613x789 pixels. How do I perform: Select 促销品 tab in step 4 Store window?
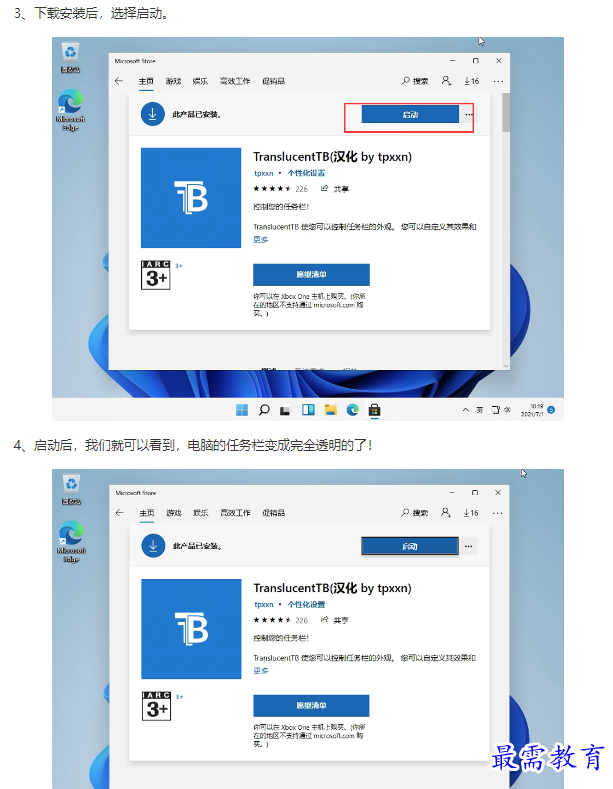[x=273, y=513]
